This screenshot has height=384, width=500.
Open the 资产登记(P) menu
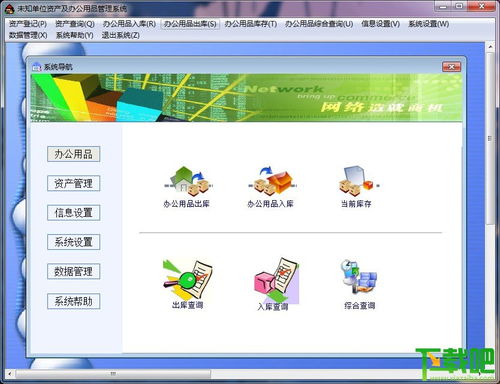[28, 24]
